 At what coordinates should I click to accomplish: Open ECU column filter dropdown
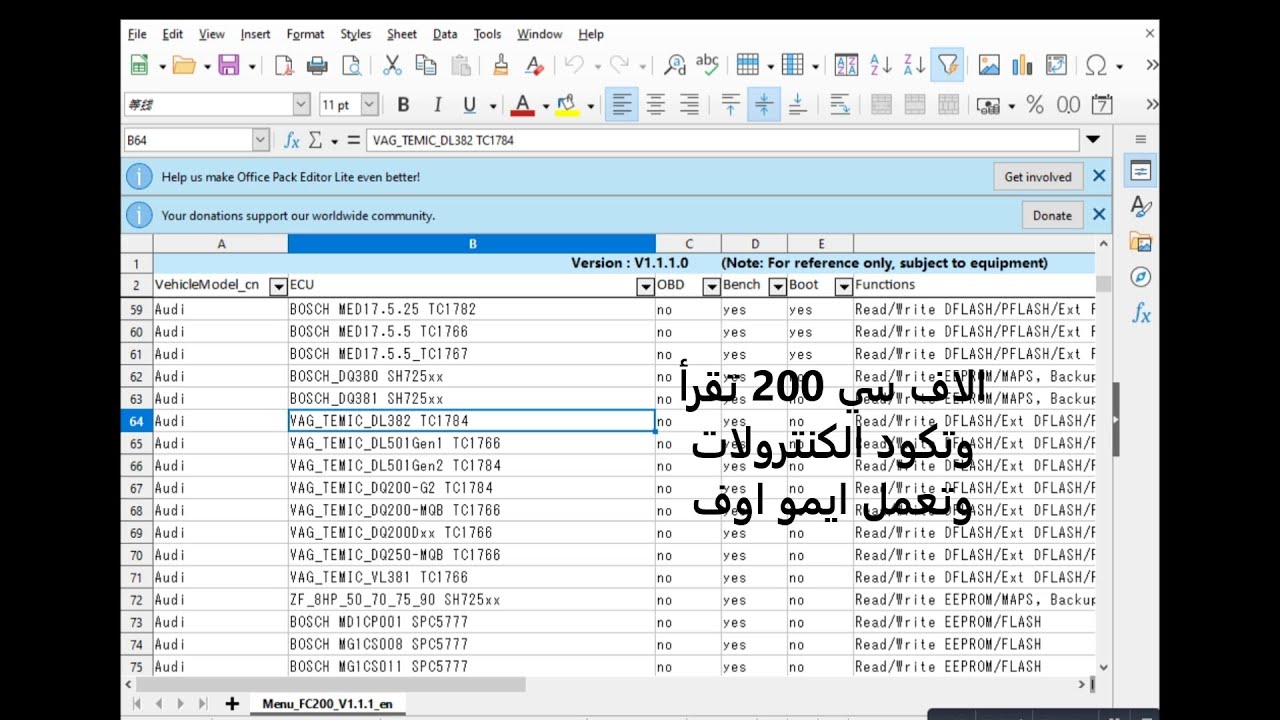point(646,286)
